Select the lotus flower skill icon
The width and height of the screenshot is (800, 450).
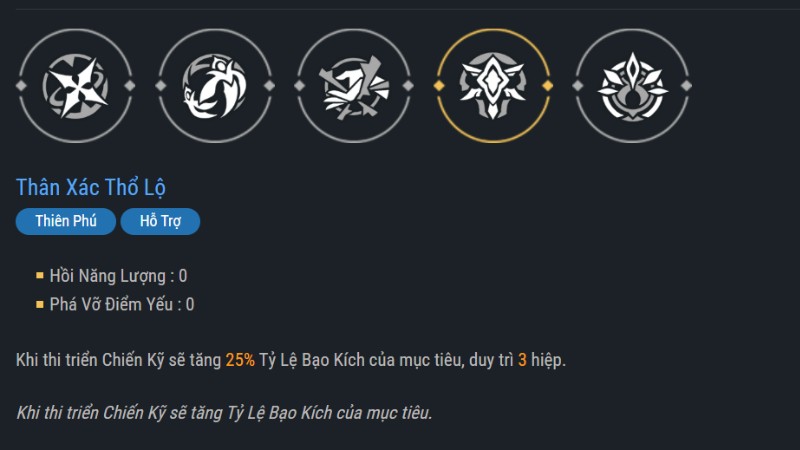(x=632, y=86)
